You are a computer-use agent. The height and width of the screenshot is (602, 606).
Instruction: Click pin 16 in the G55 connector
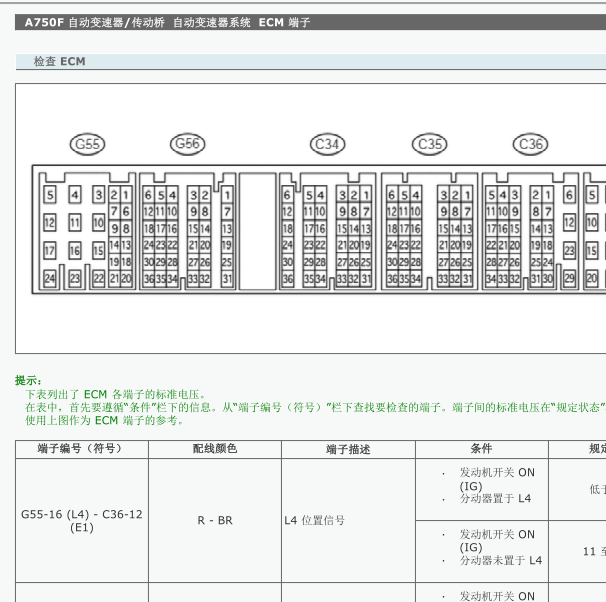point(75,251)
